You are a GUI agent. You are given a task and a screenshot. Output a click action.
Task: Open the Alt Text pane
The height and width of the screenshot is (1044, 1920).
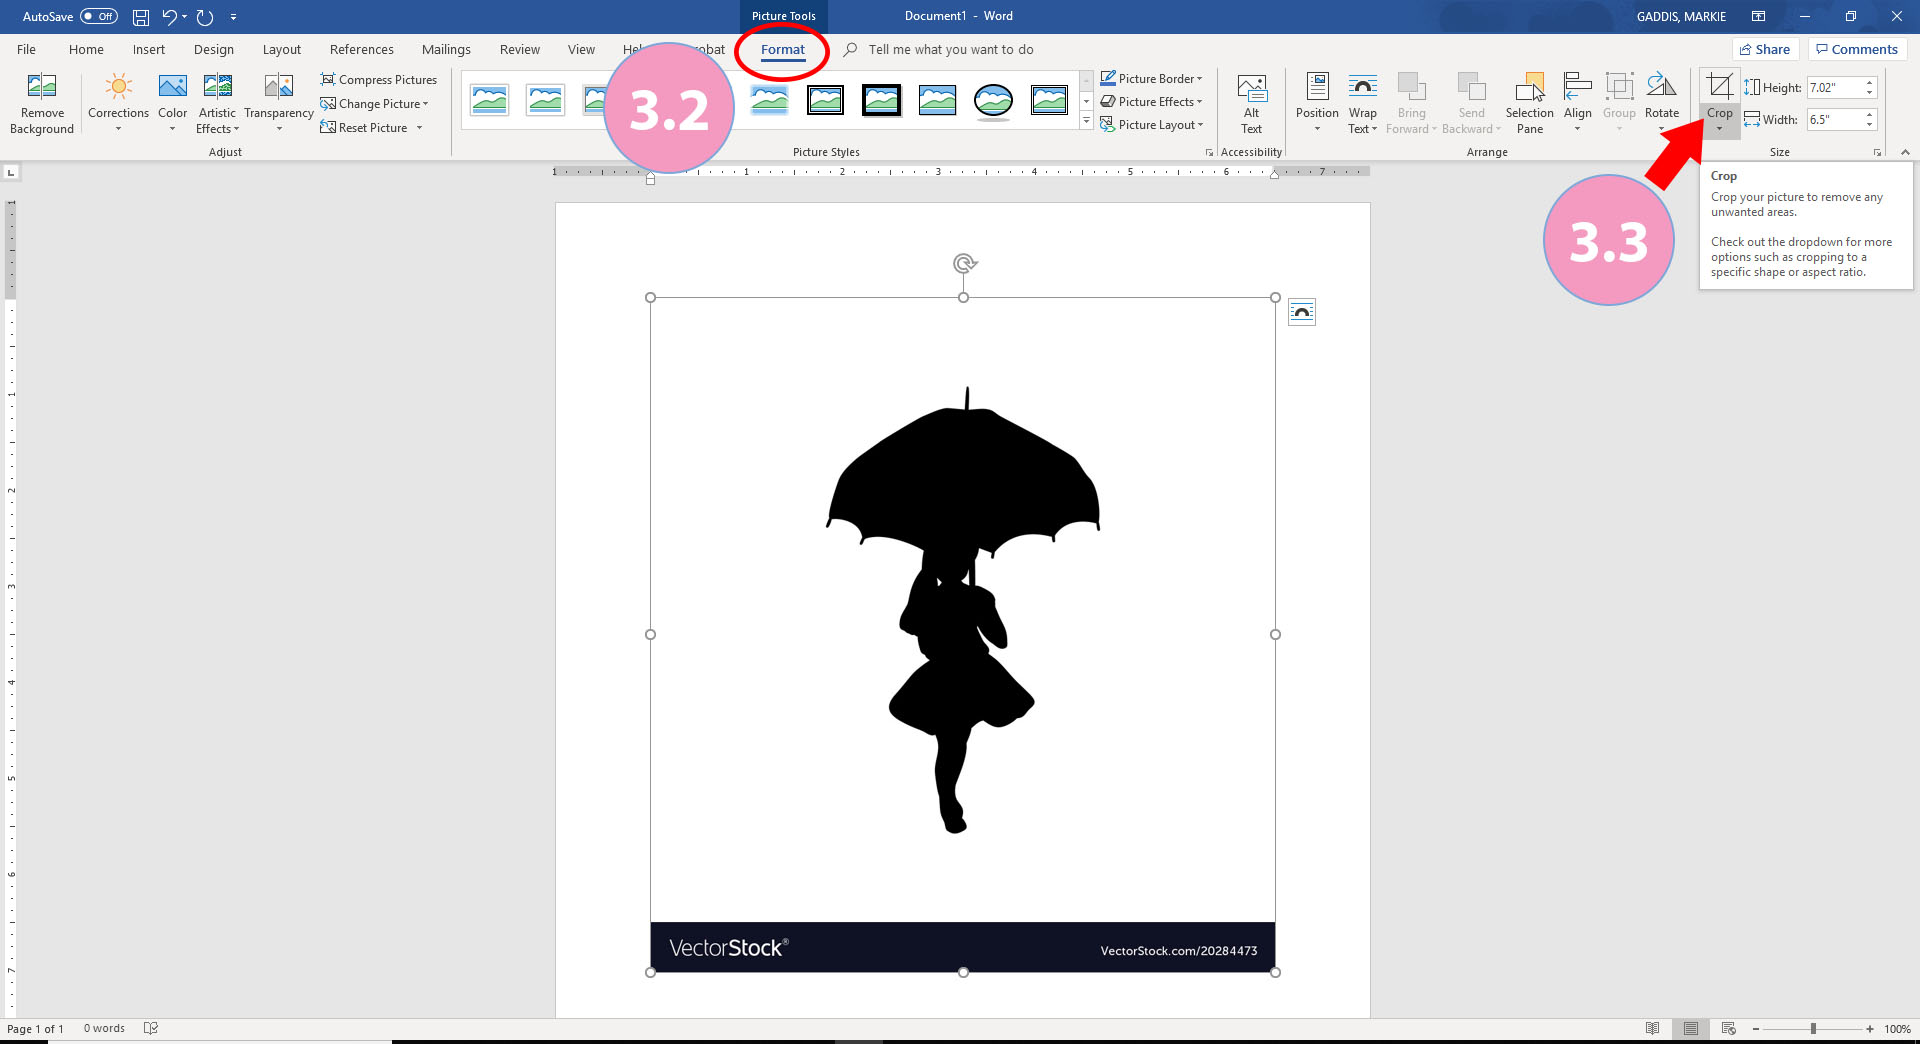tap(1251, 103)
